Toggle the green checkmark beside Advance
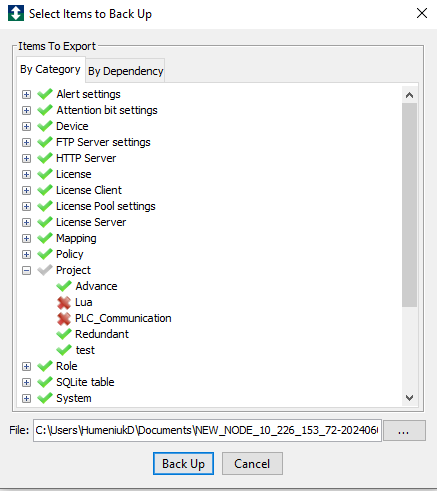437x491 pixels. click(64, 286)
